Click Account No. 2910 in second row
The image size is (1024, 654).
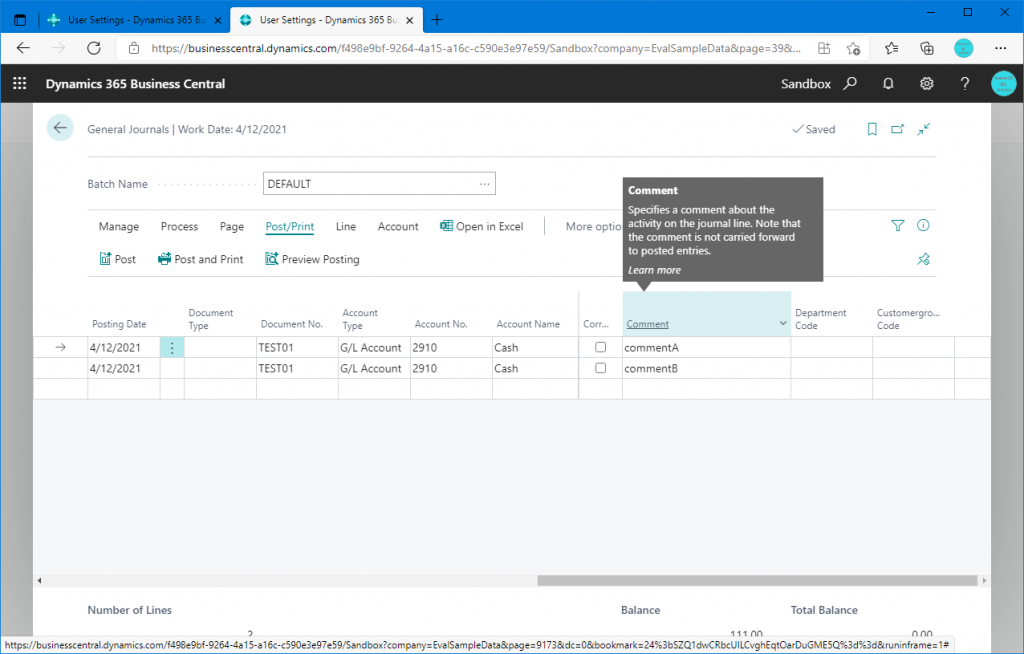pos(451,368)
